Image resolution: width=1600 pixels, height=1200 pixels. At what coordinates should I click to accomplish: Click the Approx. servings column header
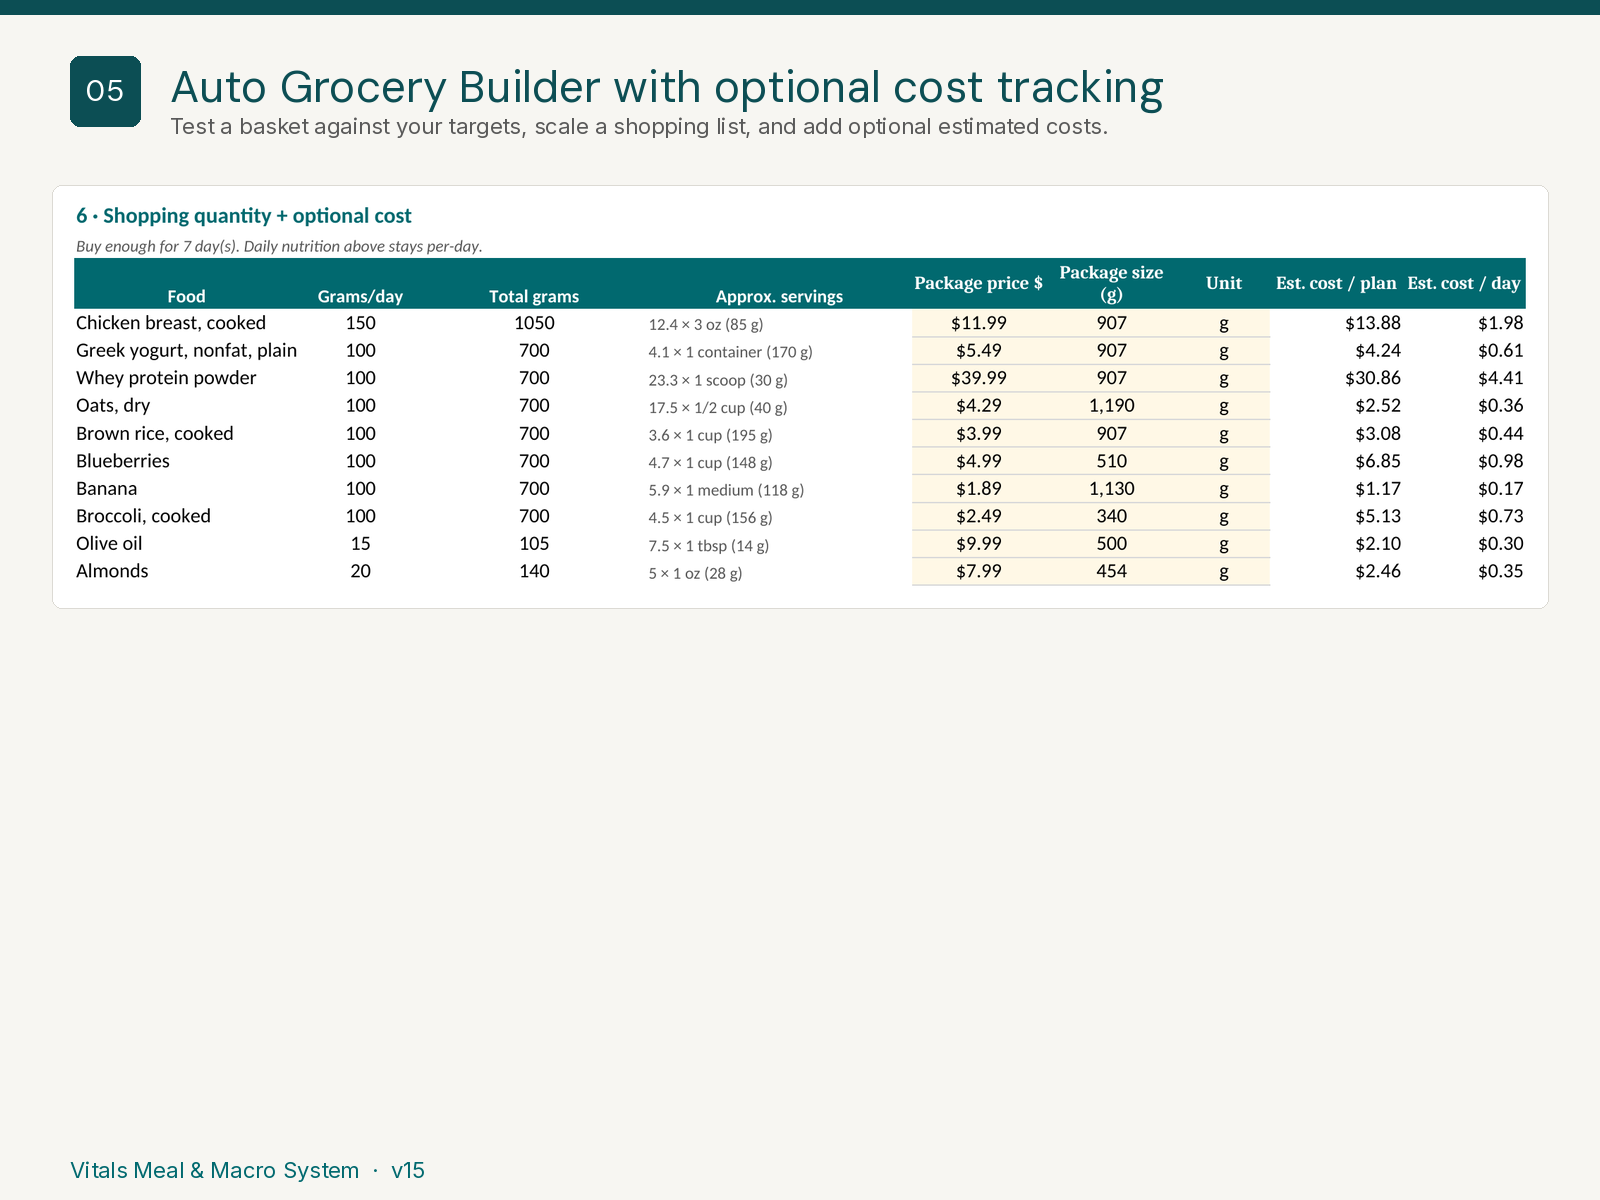pos(779,296)
